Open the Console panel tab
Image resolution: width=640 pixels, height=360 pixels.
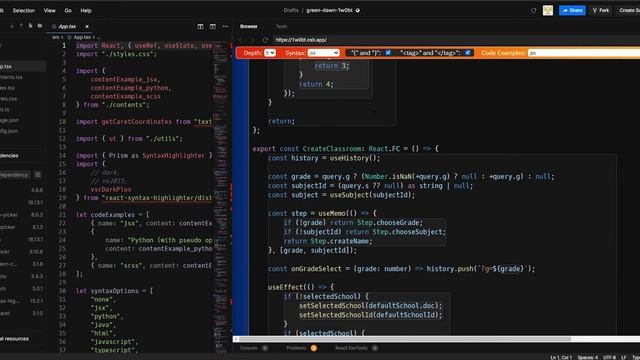249,348
